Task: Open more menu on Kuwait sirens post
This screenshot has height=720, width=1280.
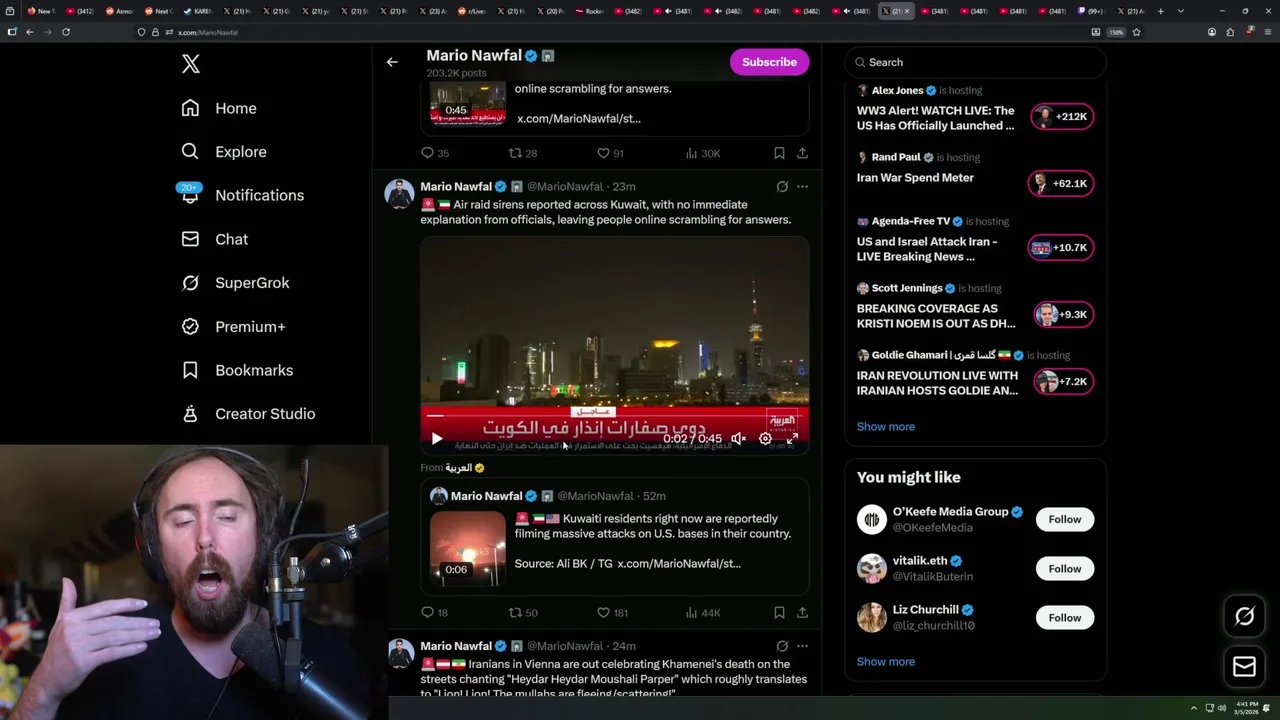Action: pyautogui.click(x=802, y=186)
